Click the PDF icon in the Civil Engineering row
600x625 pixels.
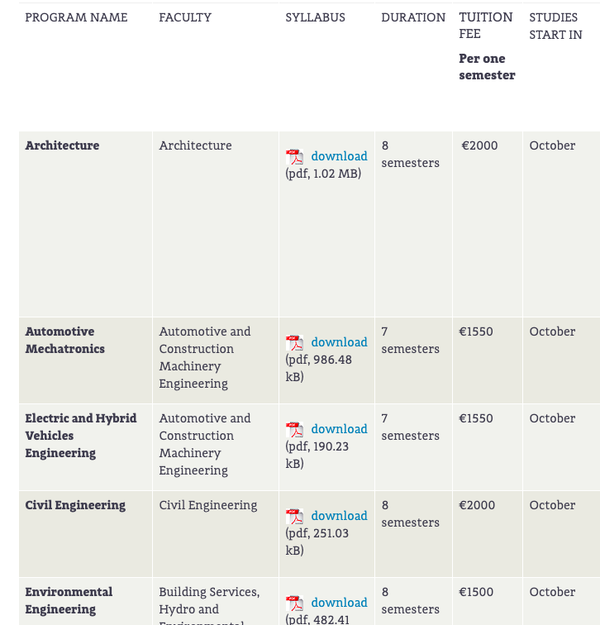(x=294, y=517)
